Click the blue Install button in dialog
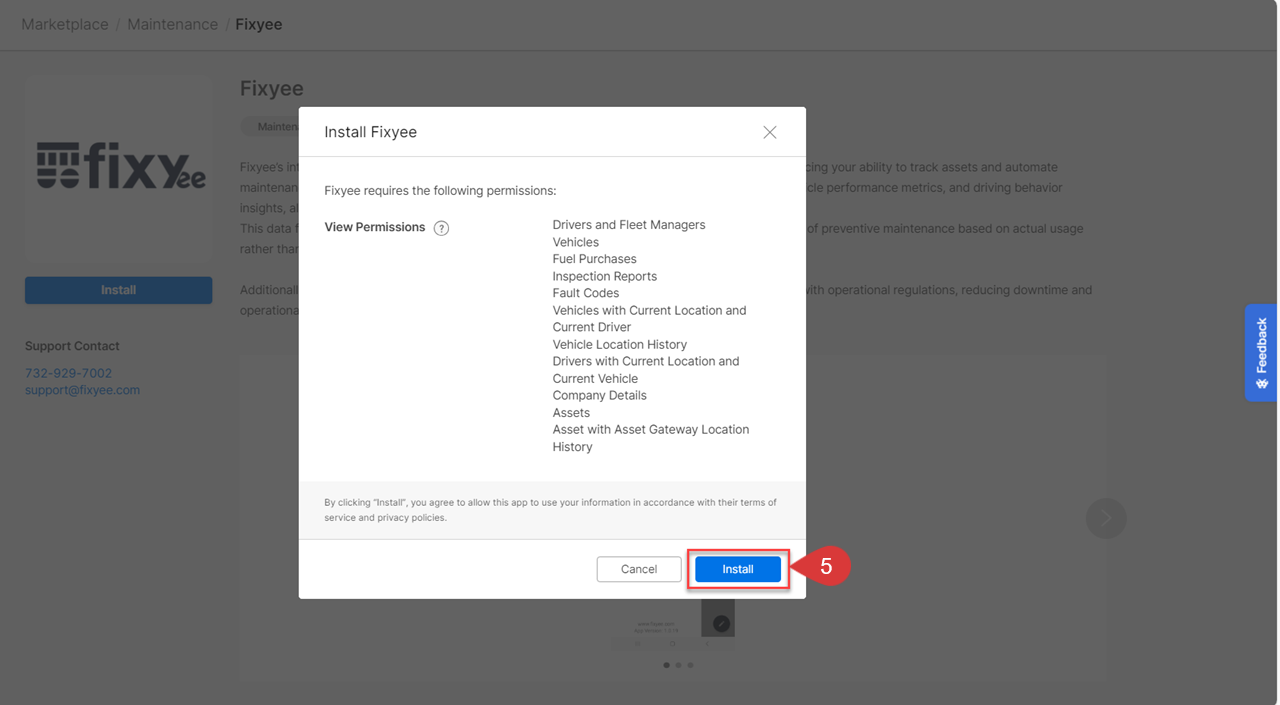Screen dimensions: 1280x705 (x=738, y=569)
